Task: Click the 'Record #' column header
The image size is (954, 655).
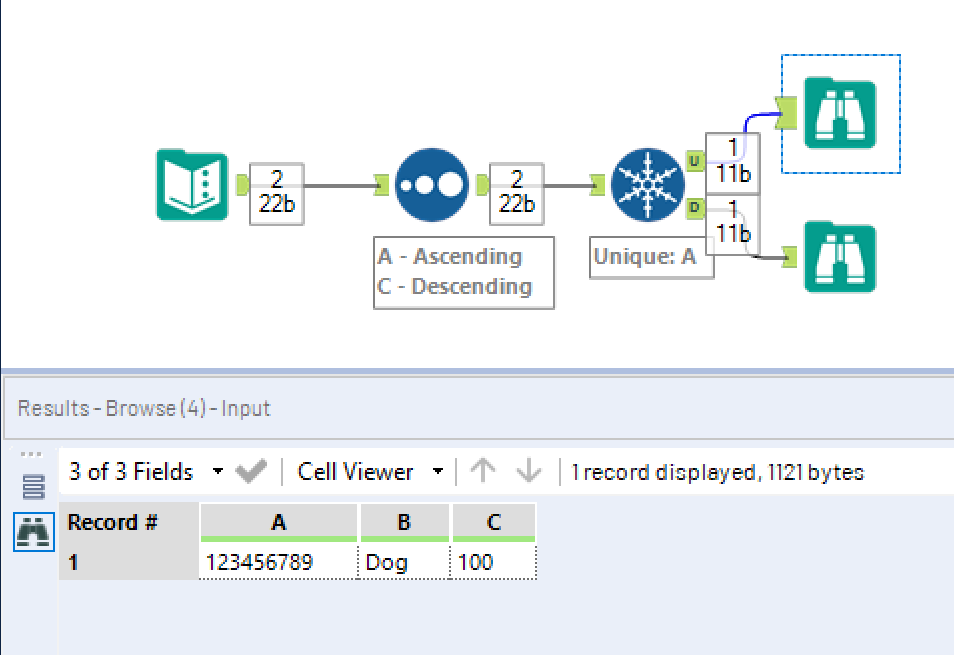Action: [x=129, y=522]
